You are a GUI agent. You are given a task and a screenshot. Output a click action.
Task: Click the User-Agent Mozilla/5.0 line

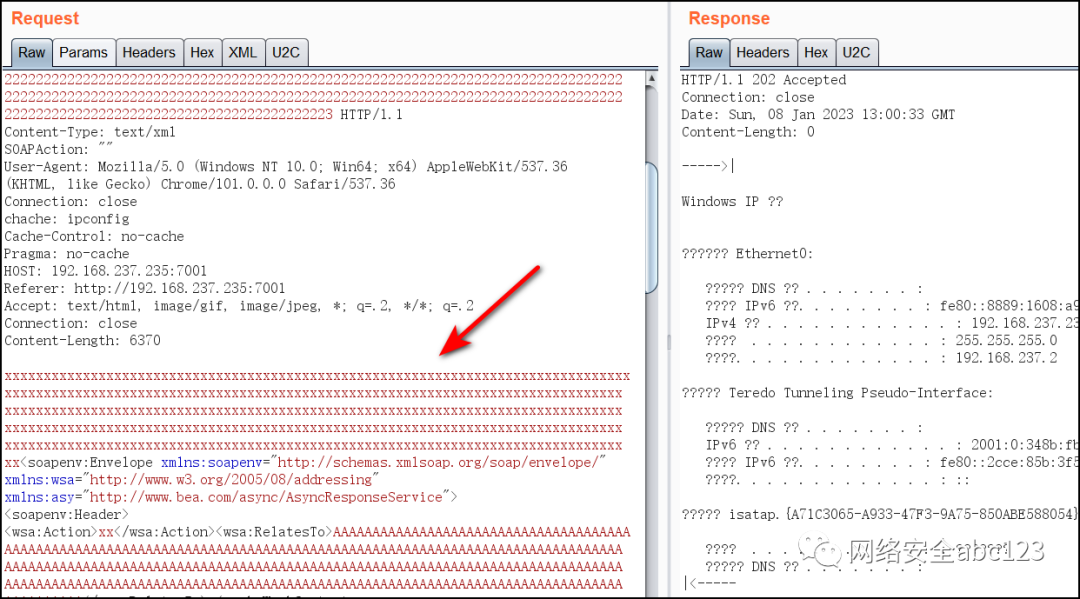point(286,167)
